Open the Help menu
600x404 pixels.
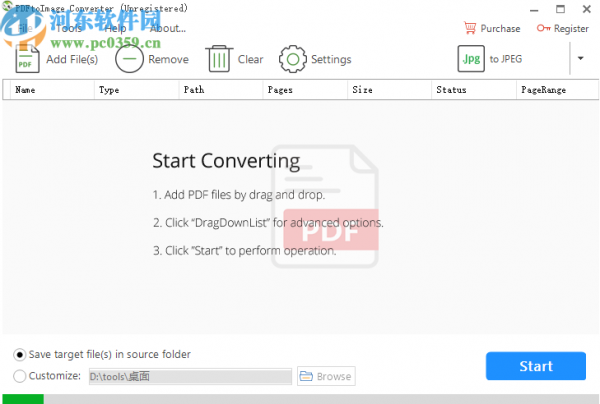[x=115, y=28]
